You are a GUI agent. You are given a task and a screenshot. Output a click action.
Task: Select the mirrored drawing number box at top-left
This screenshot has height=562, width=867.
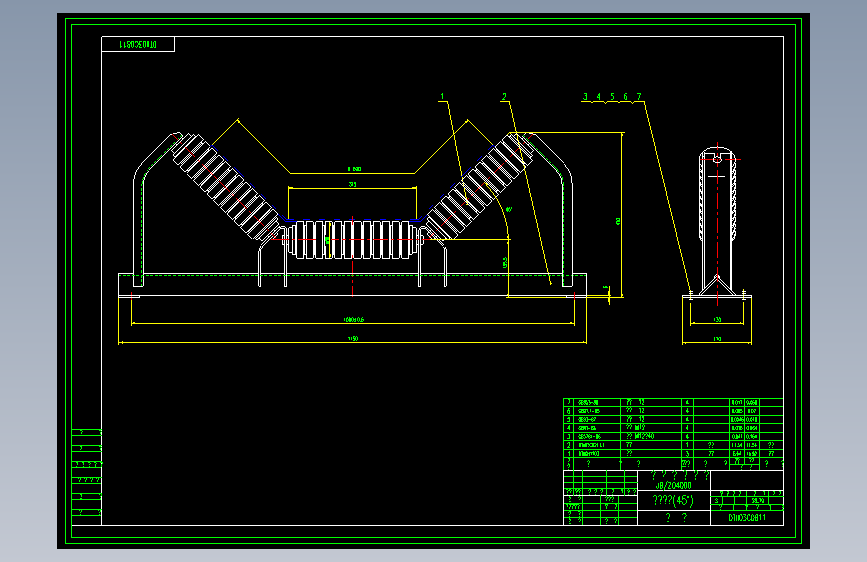point(138,44)
